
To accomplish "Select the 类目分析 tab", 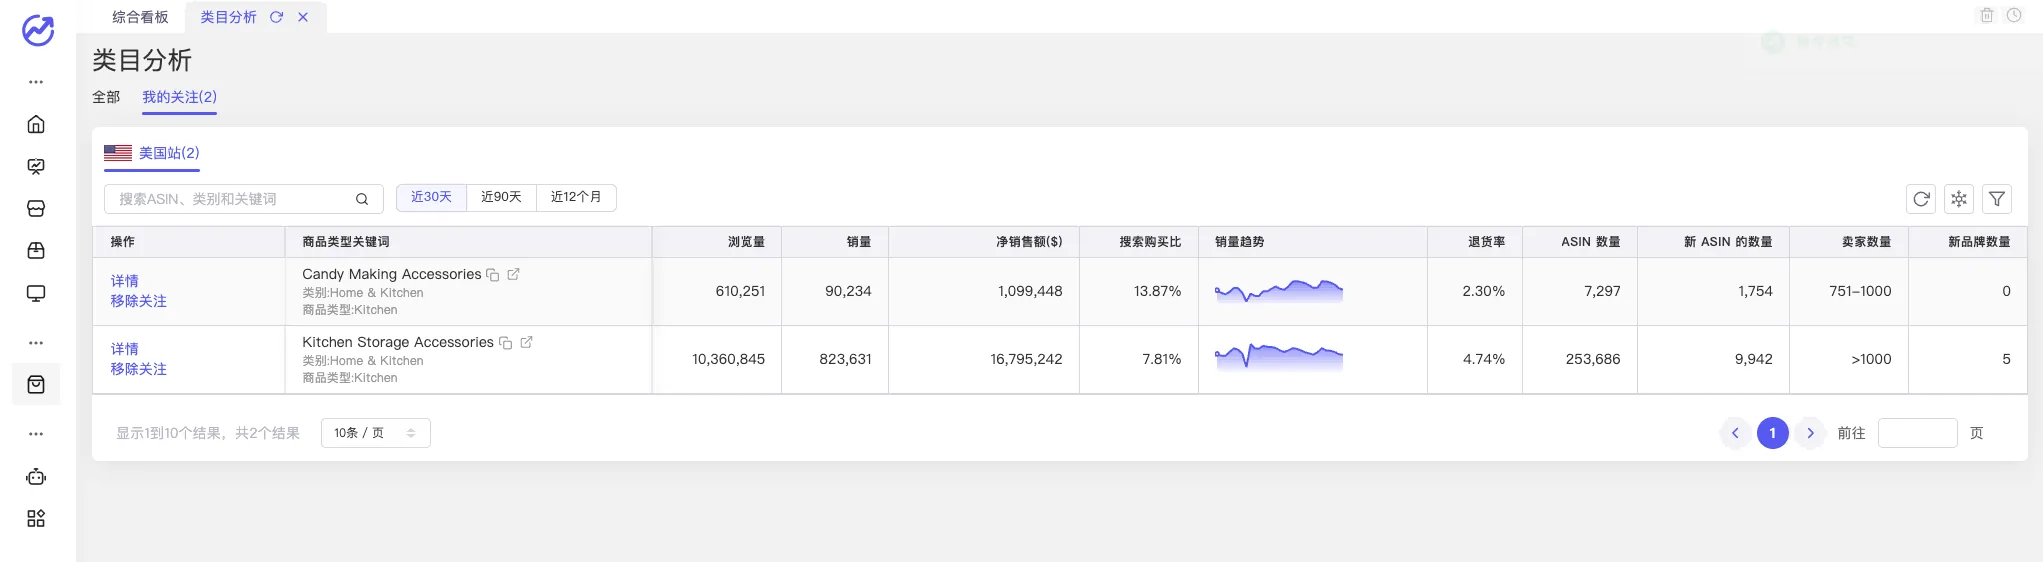I will pos(228,17).
